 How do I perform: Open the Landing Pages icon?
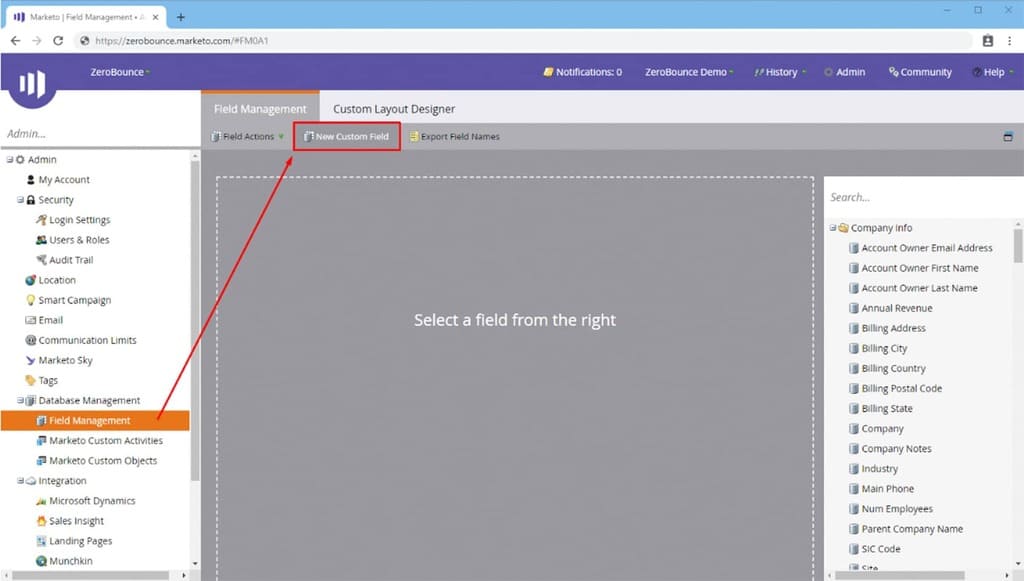[41, 541]
